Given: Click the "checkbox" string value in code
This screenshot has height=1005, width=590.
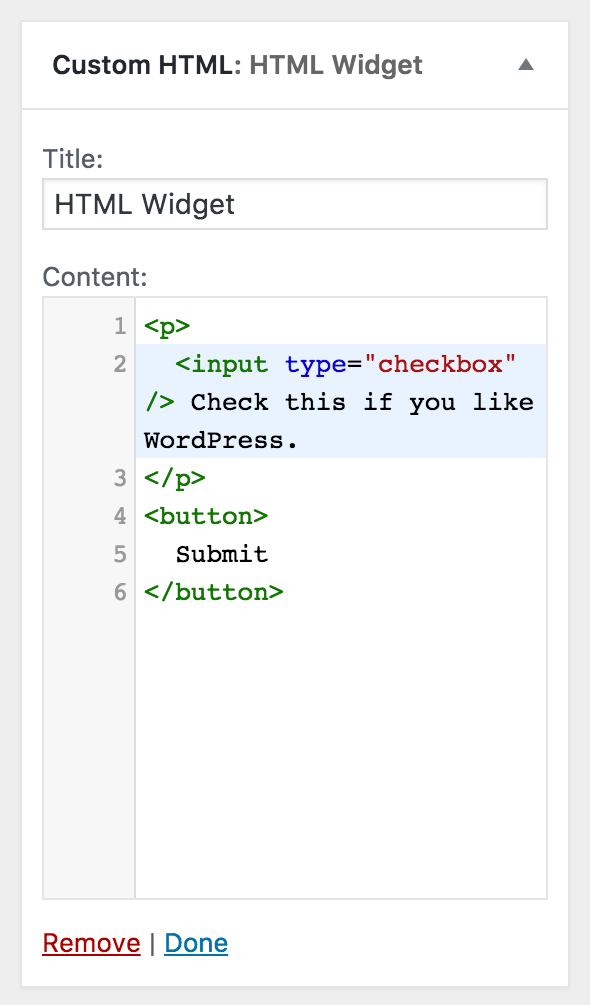Looking at the screenshot, I should [x=440, y=364].
